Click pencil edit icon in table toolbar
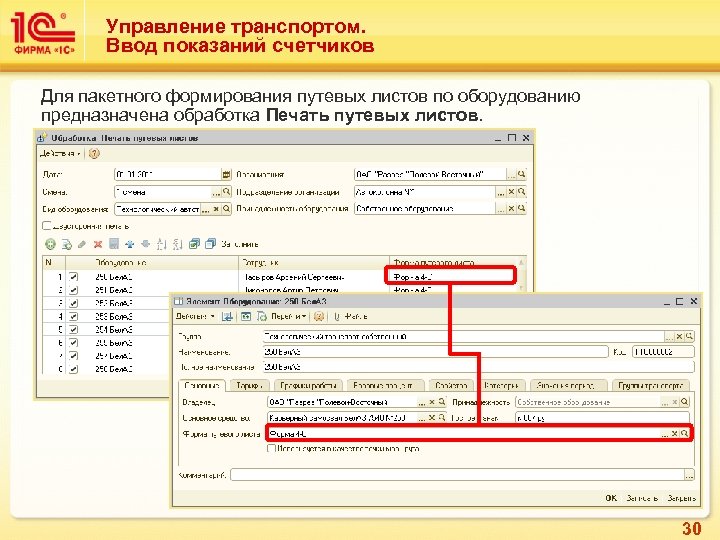Image resolution: width=720 pixels, height=540 pixels. (x=82, y=244)
